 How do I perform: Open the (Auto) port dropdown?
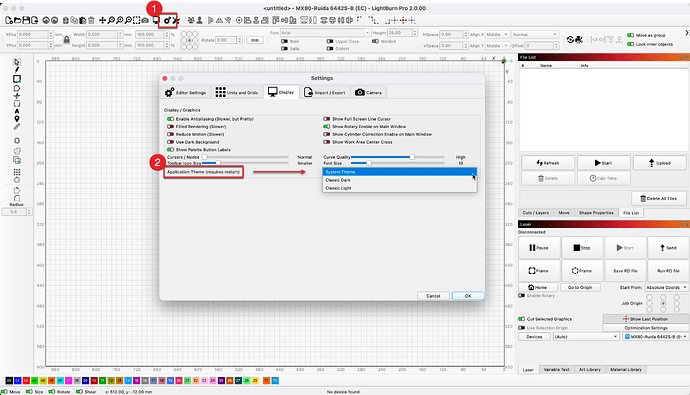click(586, 336)
